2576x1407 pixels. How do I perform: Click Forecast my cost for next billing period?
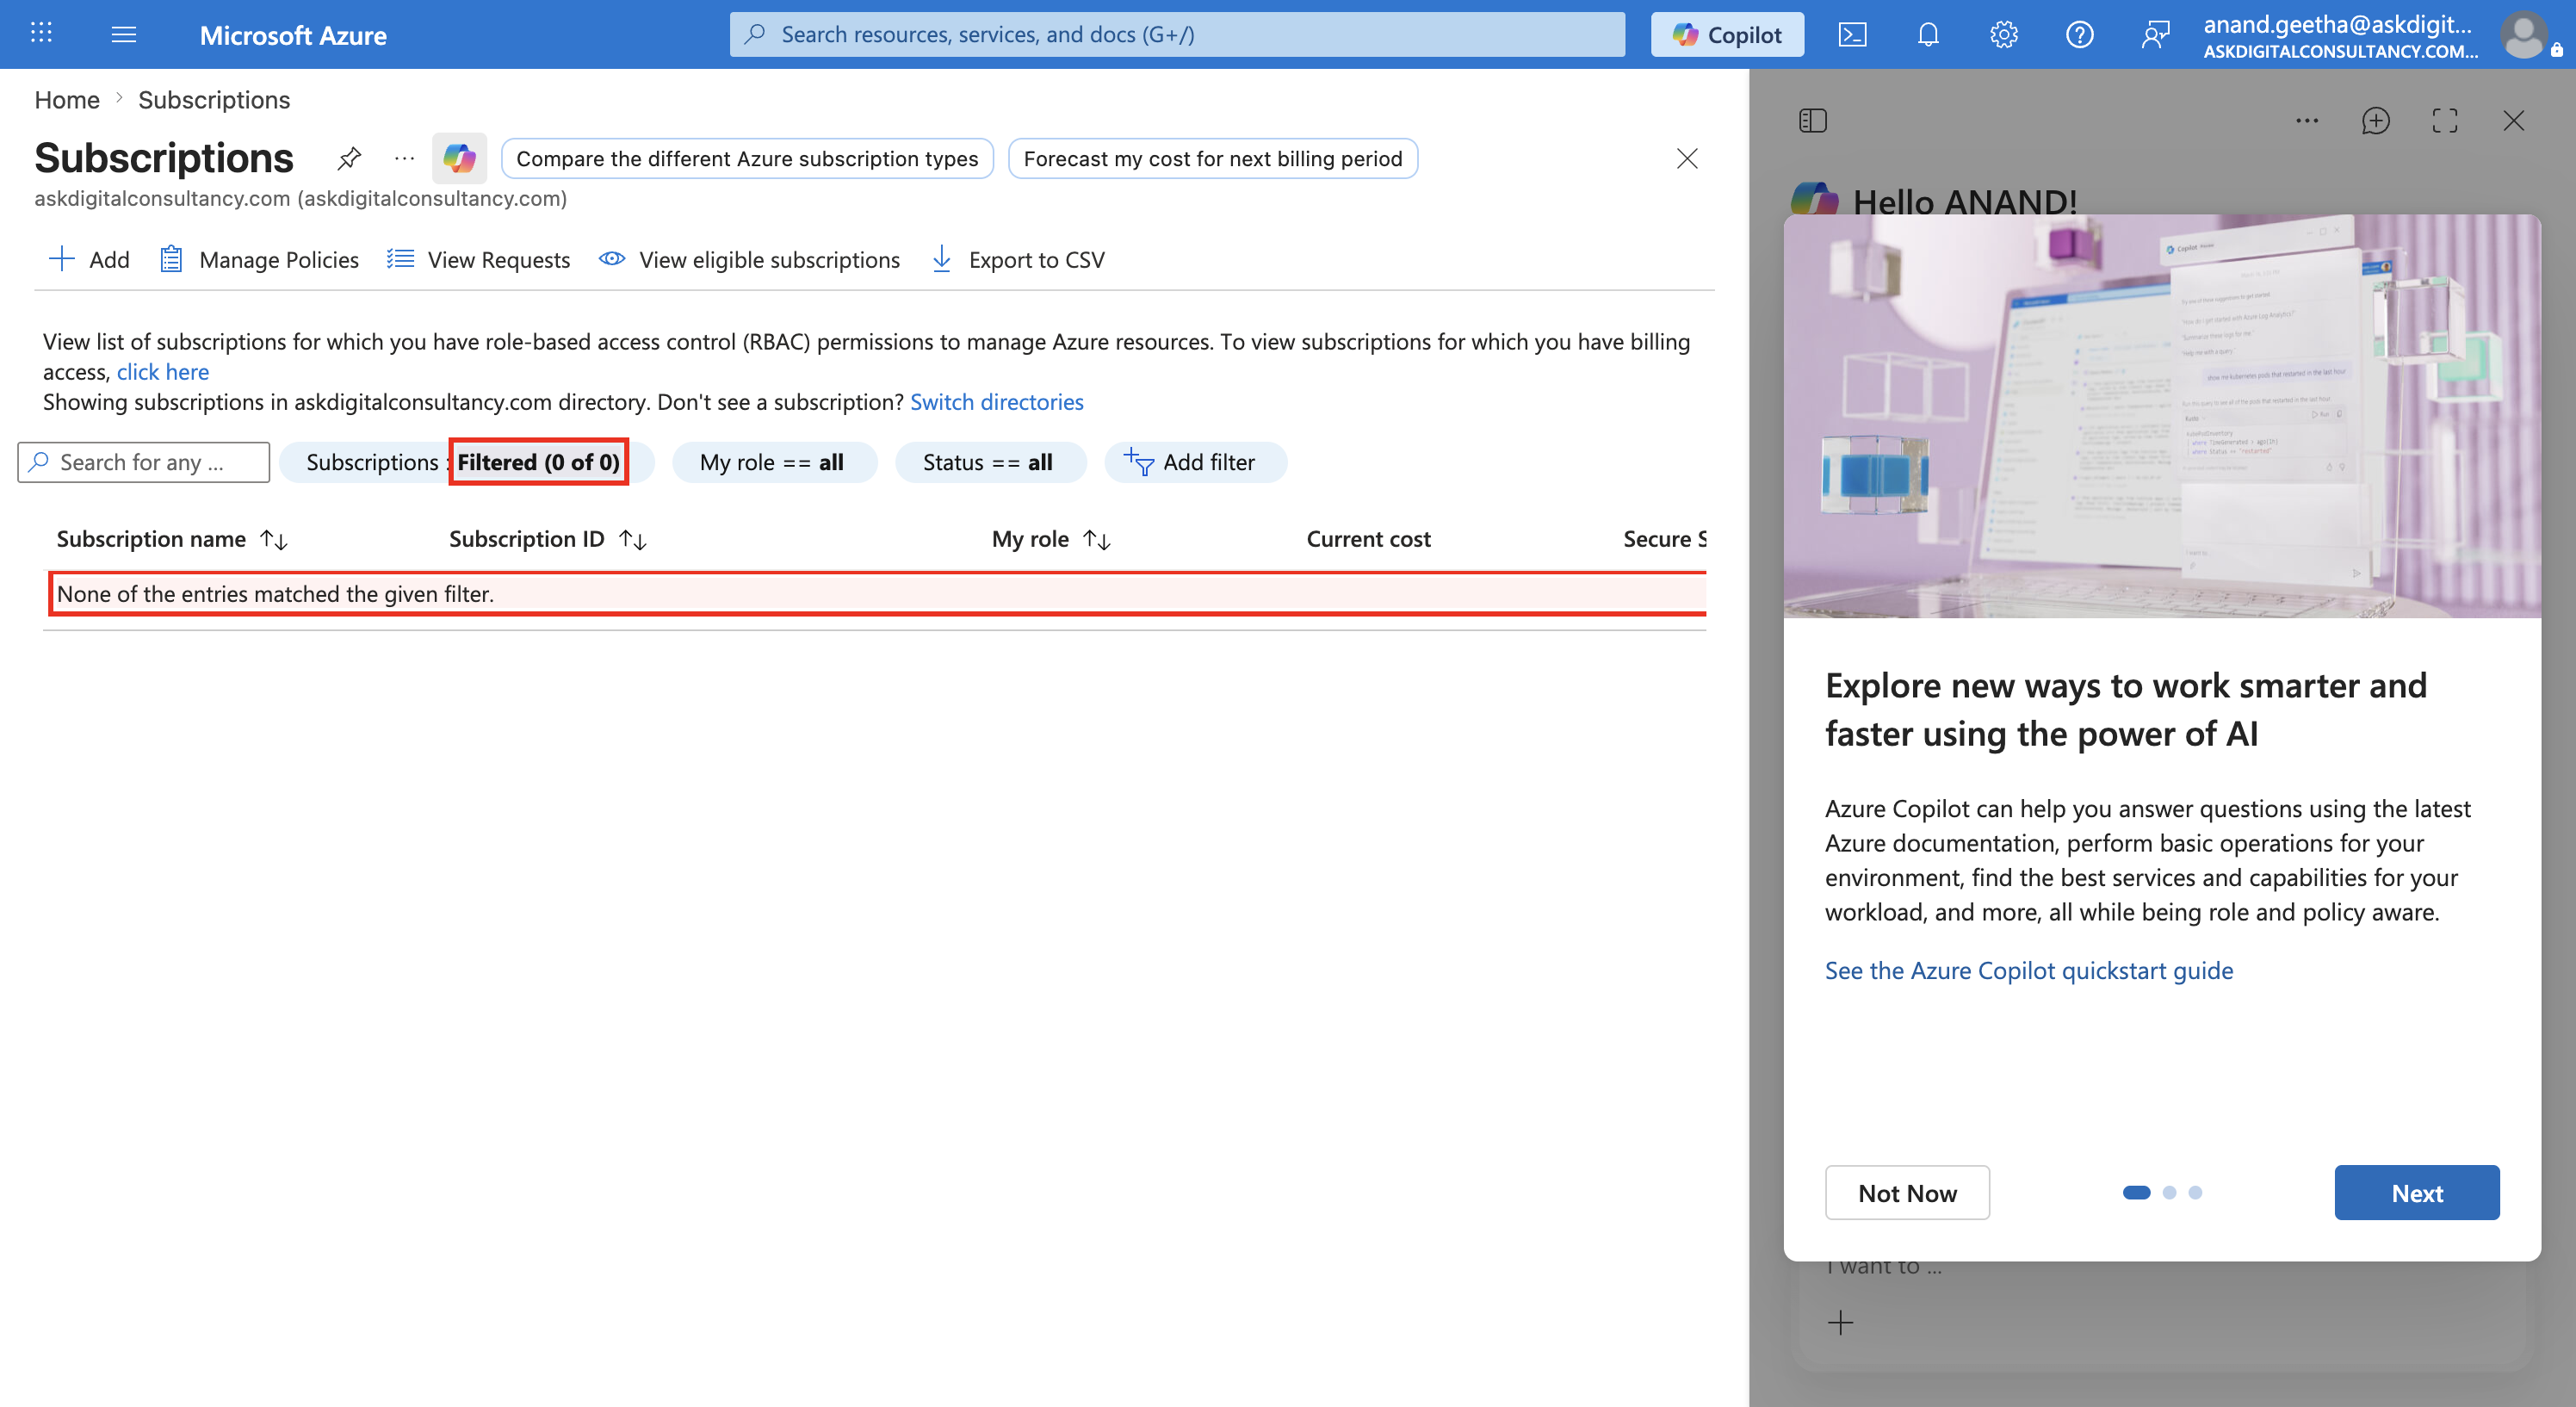pyautogui.click(x=1213, y=159)
